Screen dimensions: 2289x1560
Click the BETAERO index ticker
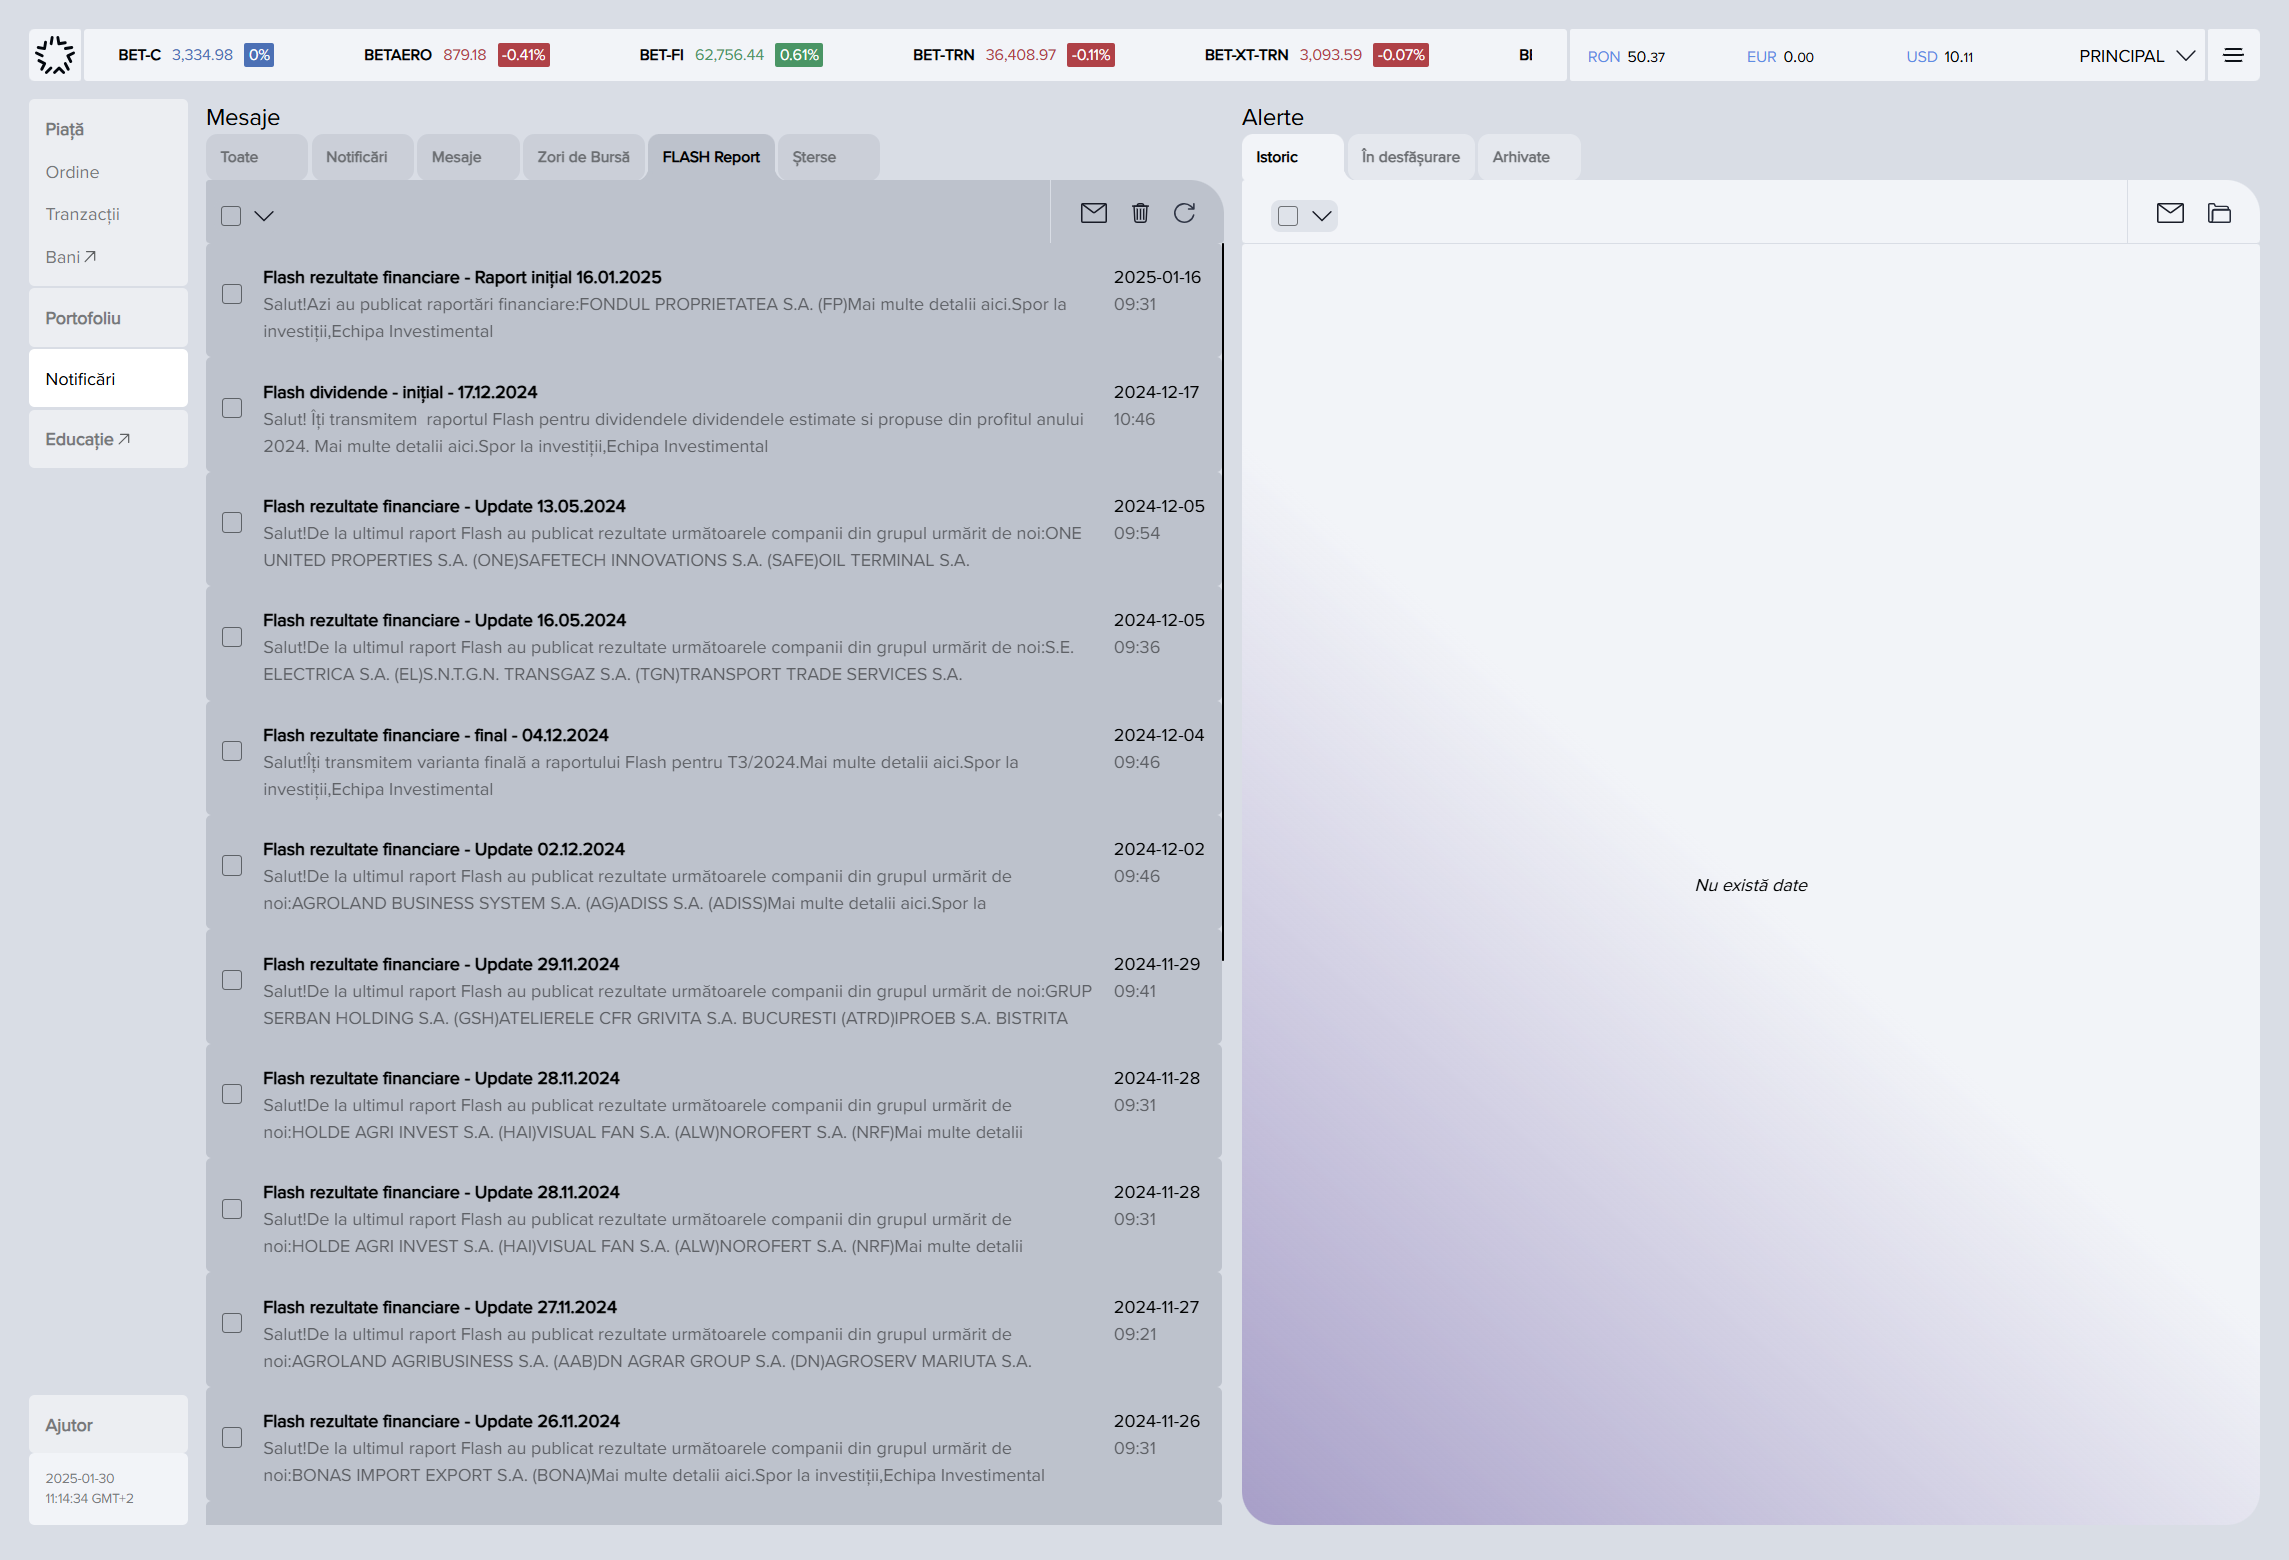456,55
